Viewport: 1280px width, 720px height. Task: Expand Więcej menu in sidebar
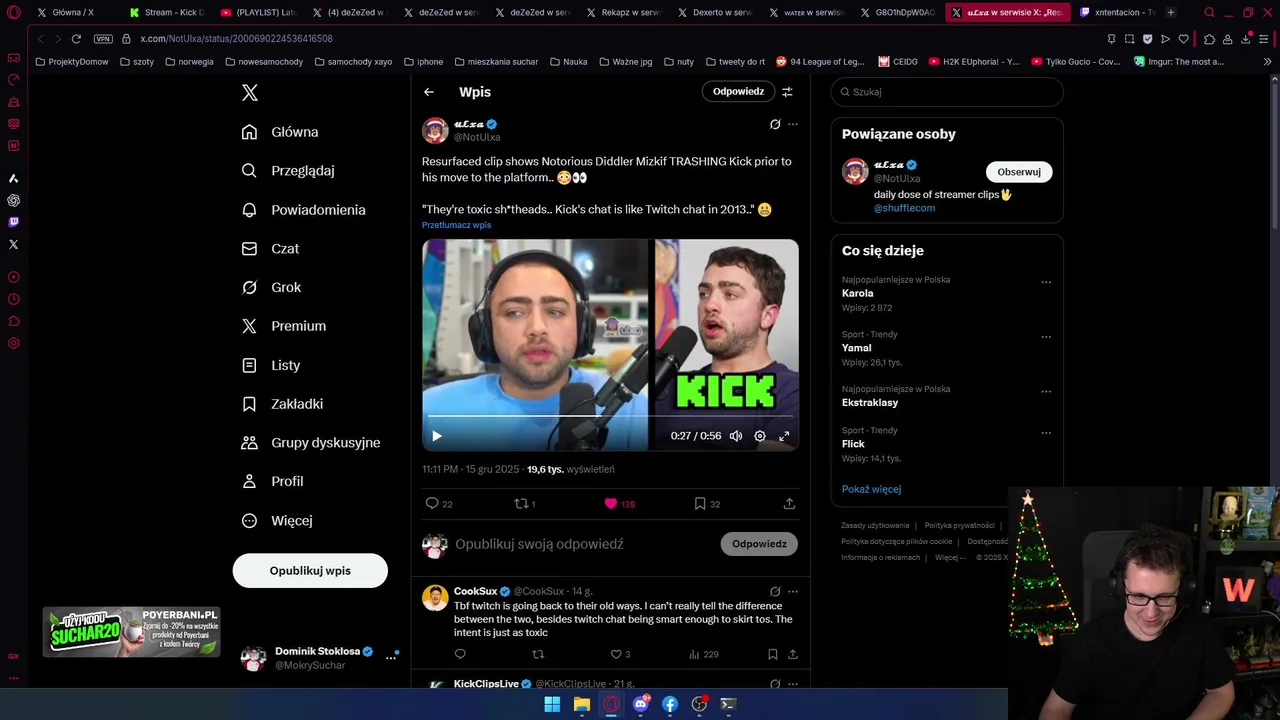[x=277, y=520]
